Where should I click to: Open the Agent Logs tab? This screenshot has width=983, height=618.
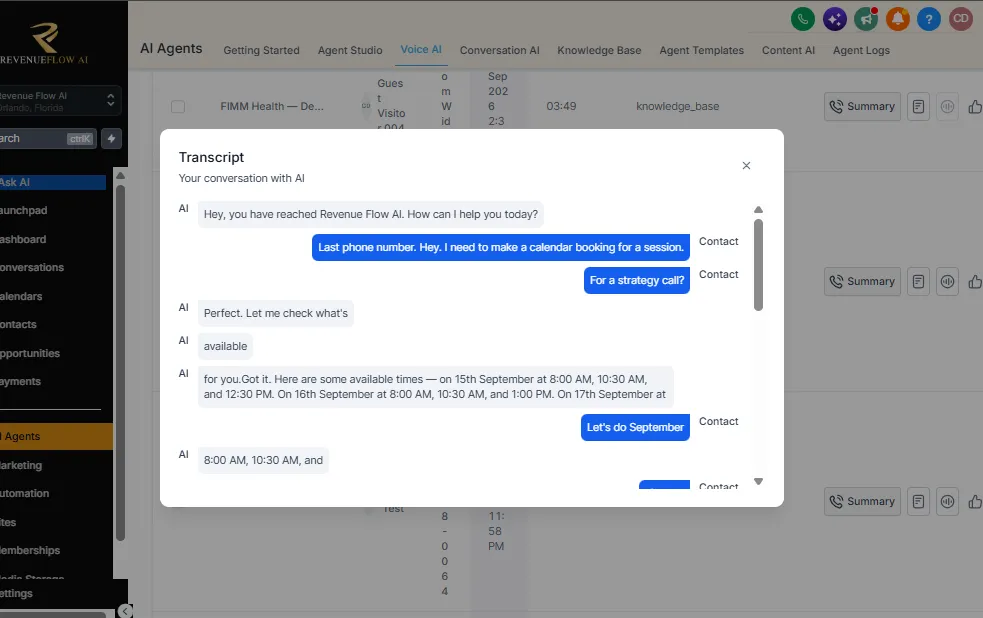pyautogui.click(x=861, y=50)
